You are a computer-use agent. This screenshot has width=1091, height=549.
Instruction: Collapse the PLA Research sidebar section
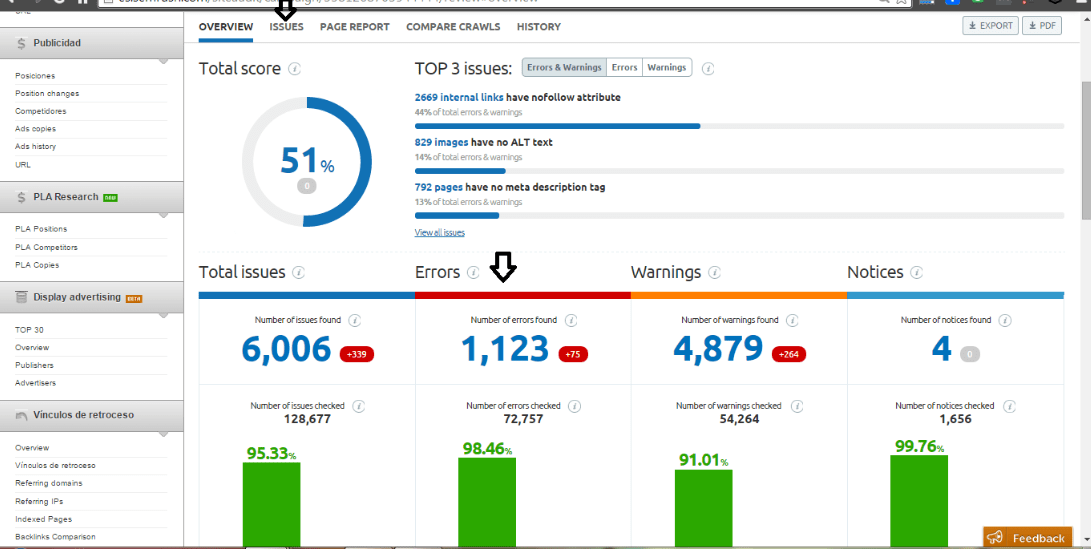point(92,197)
